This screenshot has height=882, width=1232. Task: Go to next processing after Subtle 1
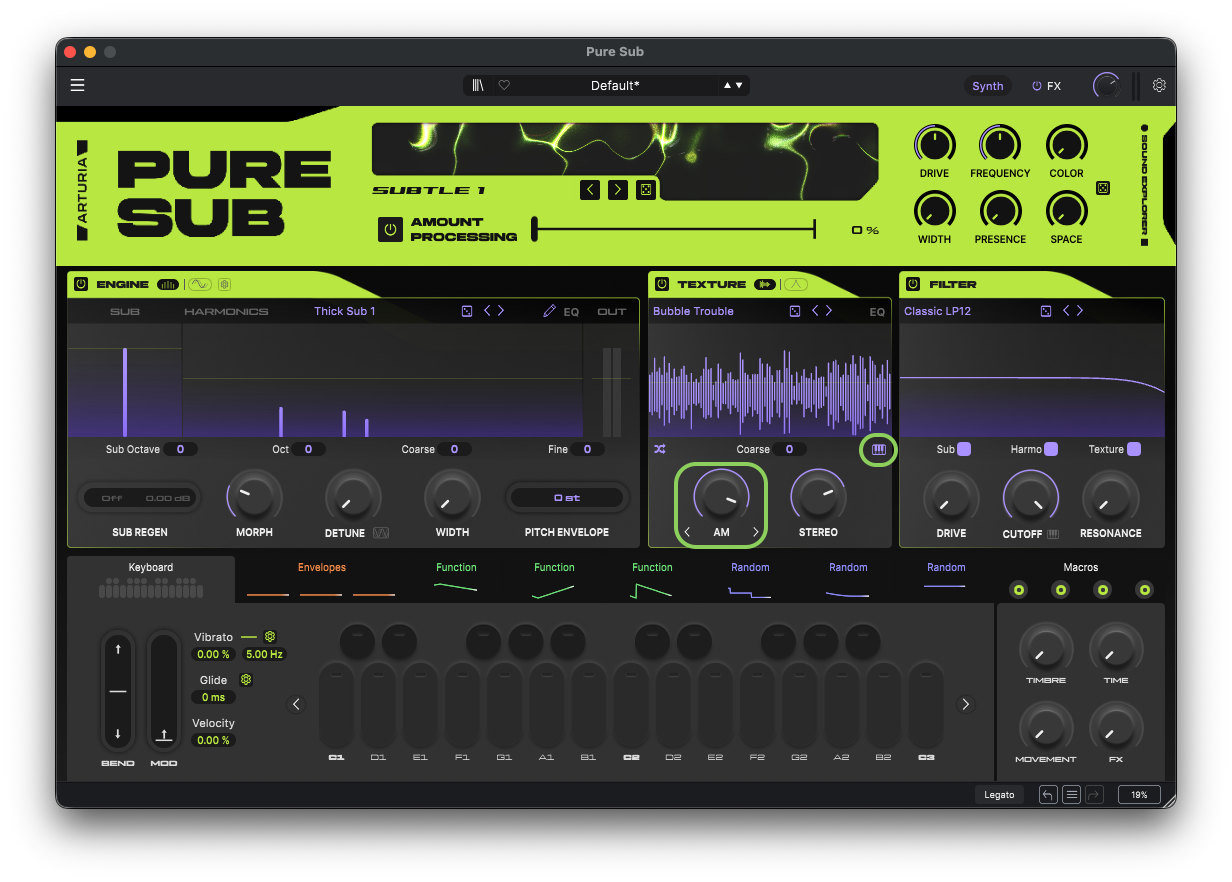(618, 189)
